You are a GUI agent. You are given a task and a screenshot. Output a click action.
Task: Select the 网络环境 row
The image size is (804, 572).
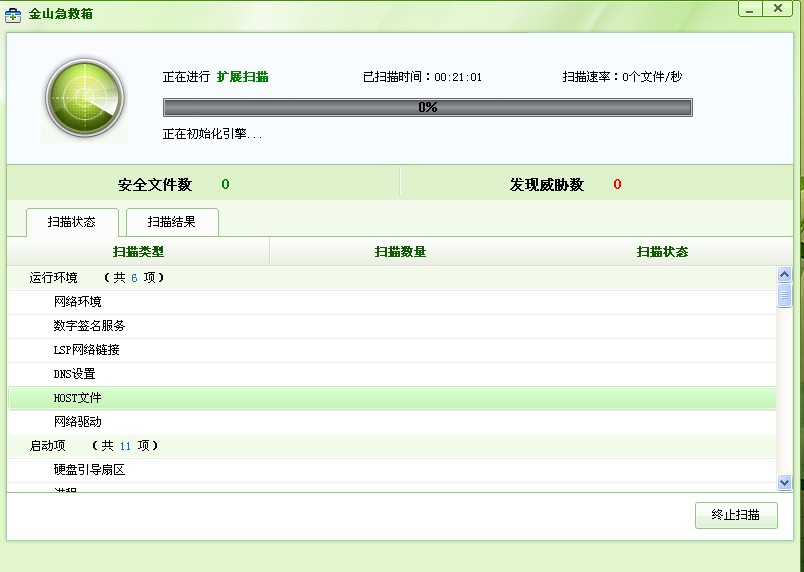[392, 302]
